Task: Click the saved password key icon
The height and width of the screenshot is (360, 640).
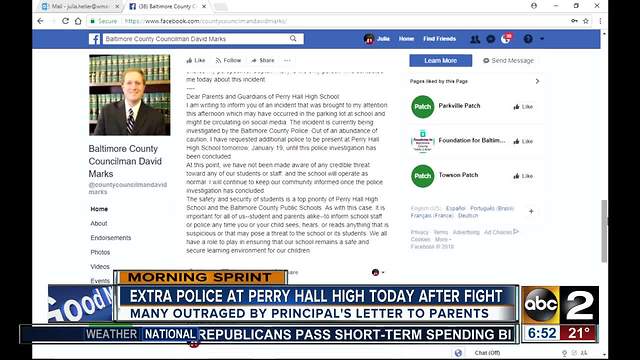Action: click(574, 21)
